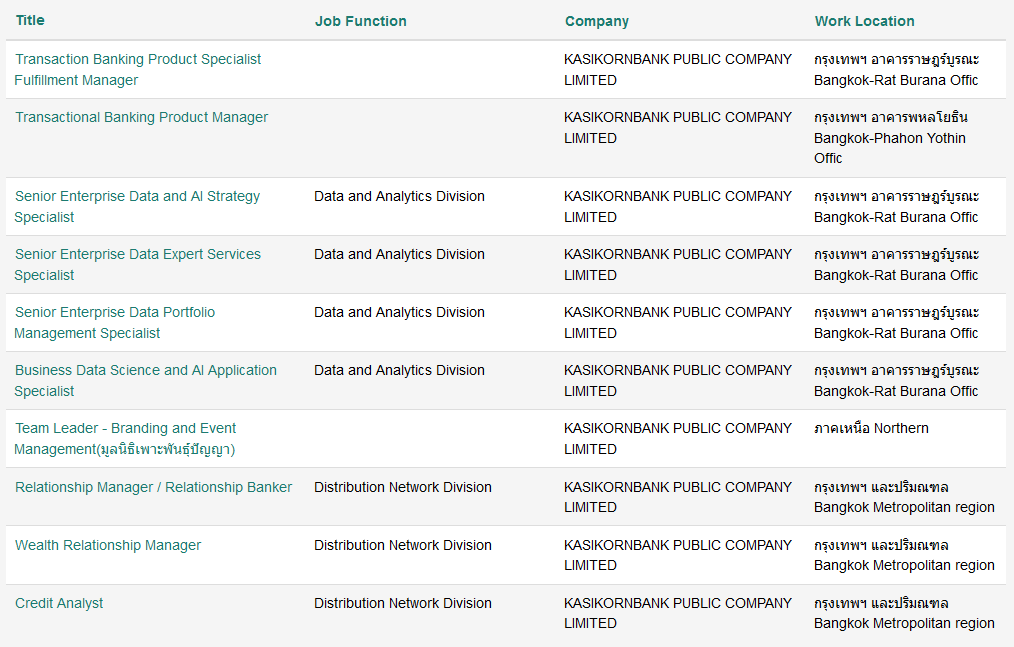The height and width of the screenshot is (647, 1014).
Task: Select Distribution Network Division in Relationship Banker row
Action: coord(403,487)
